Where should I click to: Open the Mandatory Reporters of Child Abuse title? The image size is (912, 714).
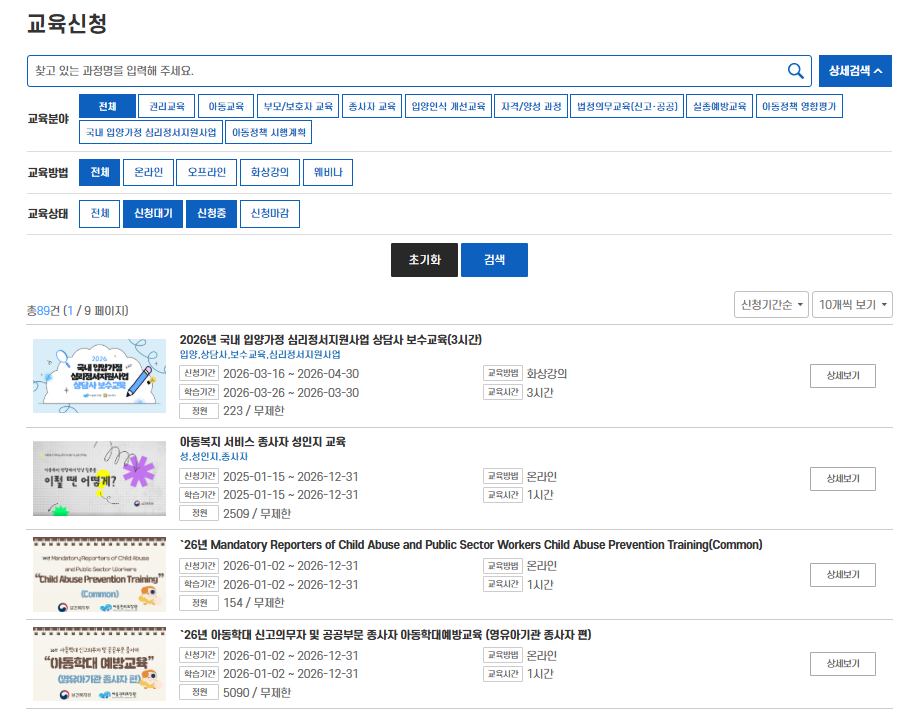tap(471, 545)
